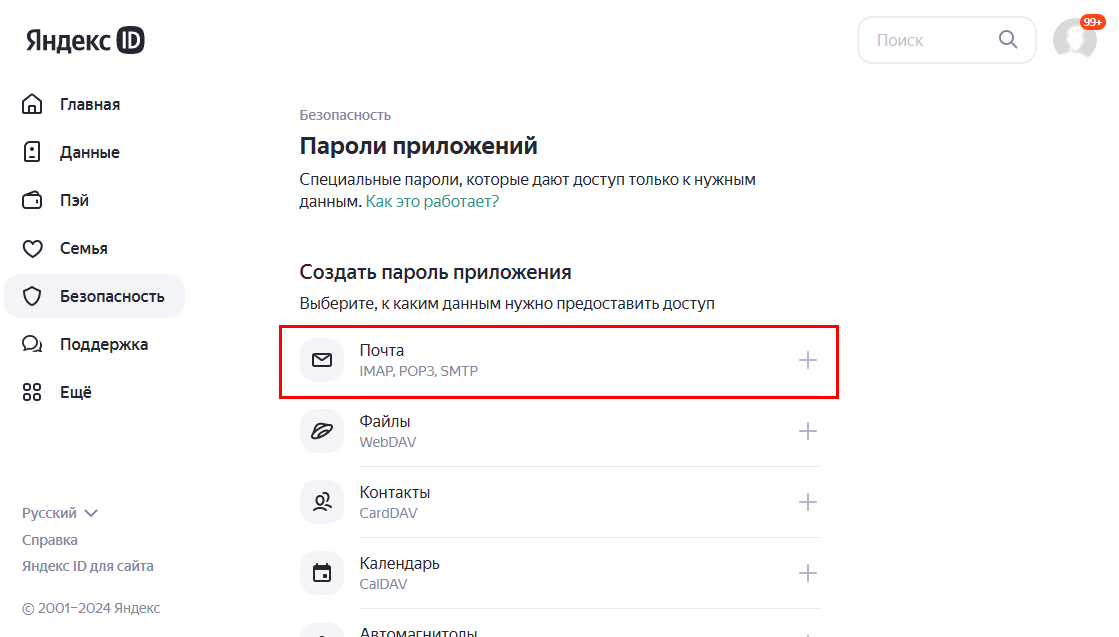Screen dimensions: 1119x637
Task: Click the Файлы disk icon
Action: [x=322, y=431]
